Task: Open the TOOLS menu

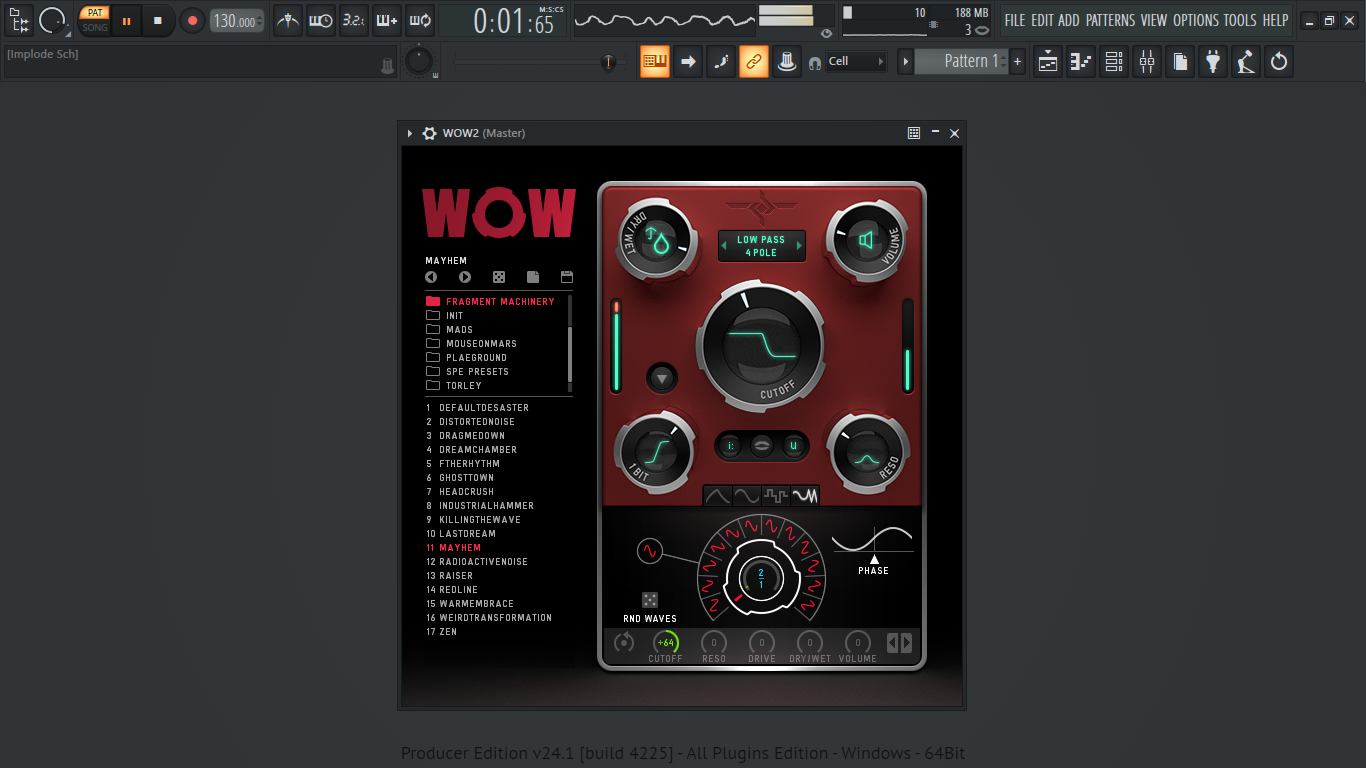Action: [x=1240, y=20]
